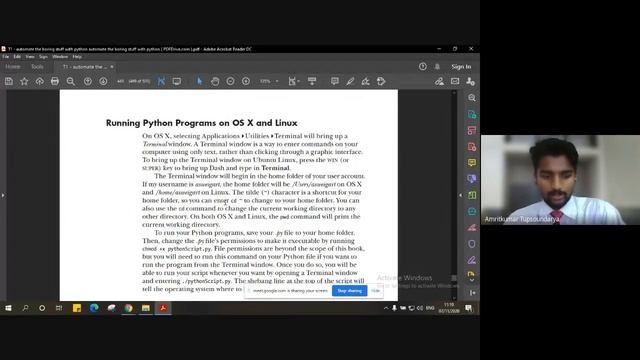The height and width of the screenshot is (360, 640).
Task: Open the Help menu
Action: point(77,57)
